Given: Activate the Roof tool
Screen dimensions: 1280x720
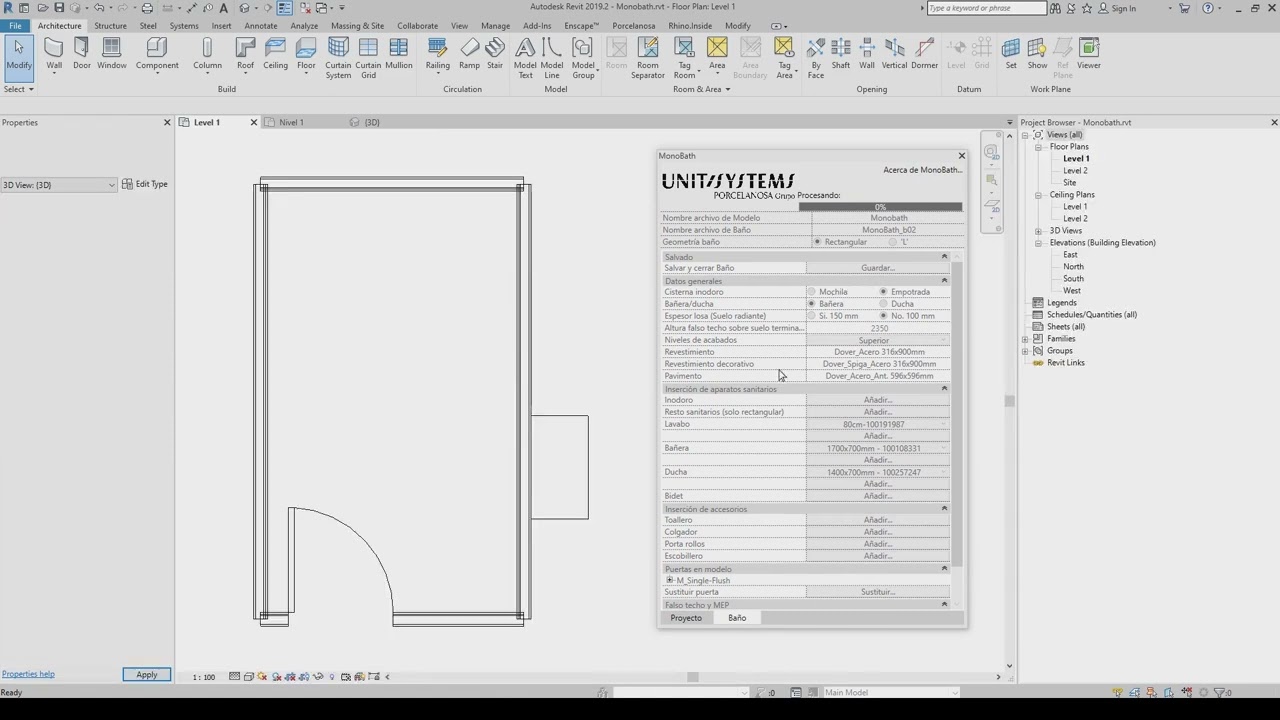Looking at the screenshot, I should pyautogui.click(x=245, y=54).
